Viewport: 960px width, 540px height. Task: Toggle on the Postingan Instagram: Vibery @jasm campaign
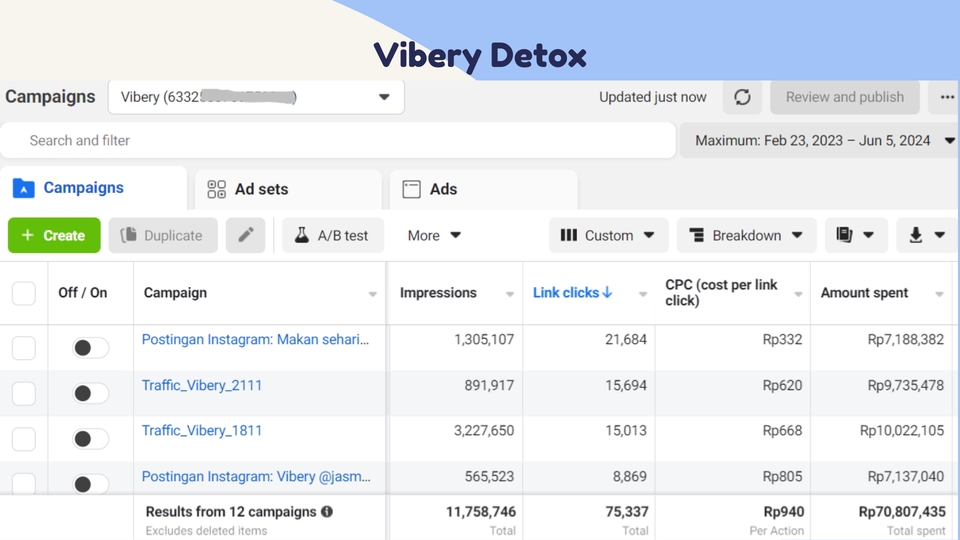tap(90, 484)
